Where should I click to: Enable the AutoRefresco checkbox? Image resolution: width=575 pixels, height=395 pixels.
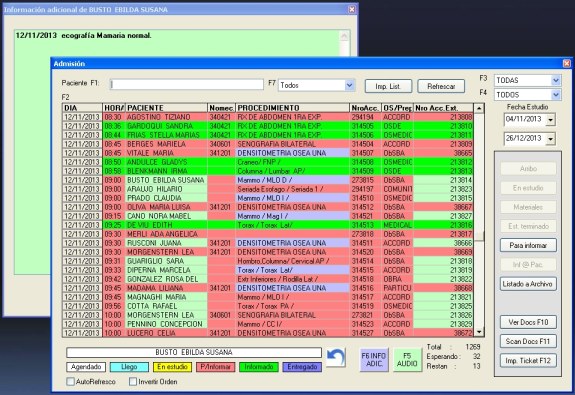coord(71,381)
